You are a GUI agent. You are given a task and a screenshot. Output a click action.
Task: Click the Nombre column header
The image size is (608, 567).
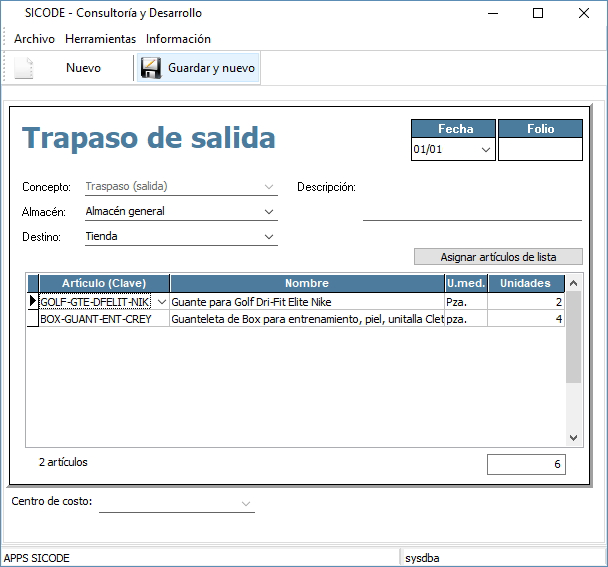tap(306, 283)
